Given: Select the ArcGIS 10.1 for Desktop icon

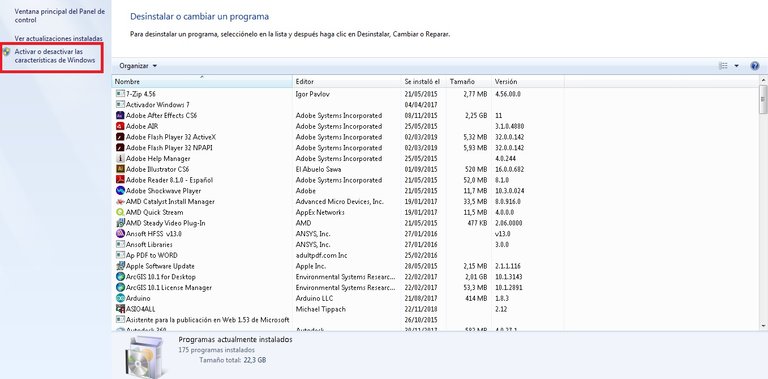Looking at the screenshot, I should 120,277.
